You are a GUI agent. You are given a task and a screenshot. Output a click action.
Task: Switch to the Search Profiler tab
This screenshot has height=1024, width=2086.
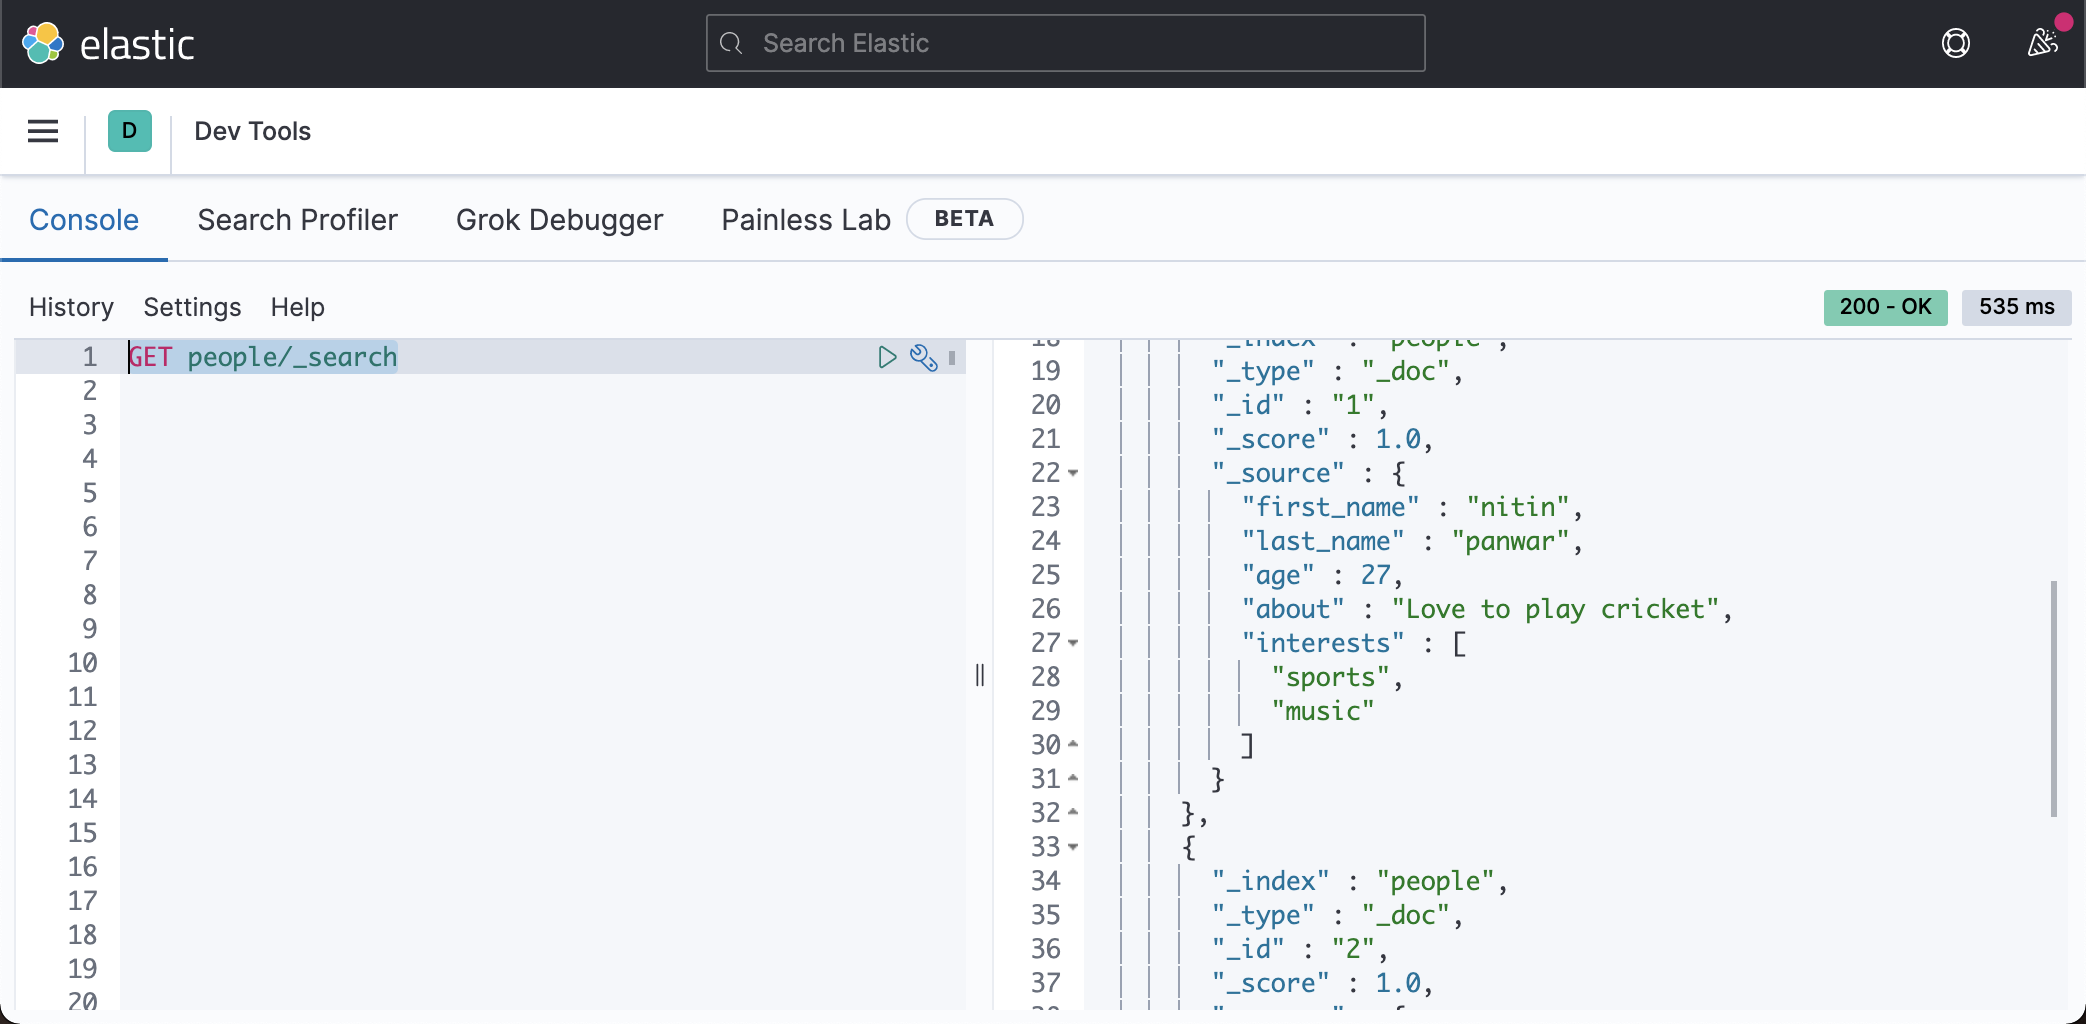point(297,220)
